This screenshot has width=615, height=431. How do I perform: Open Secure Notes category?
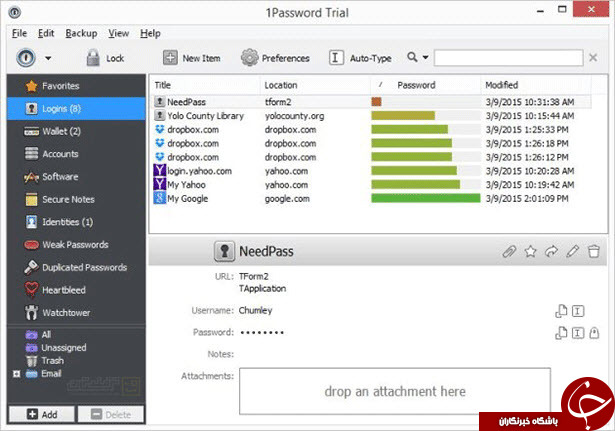[x=76, y=199]
